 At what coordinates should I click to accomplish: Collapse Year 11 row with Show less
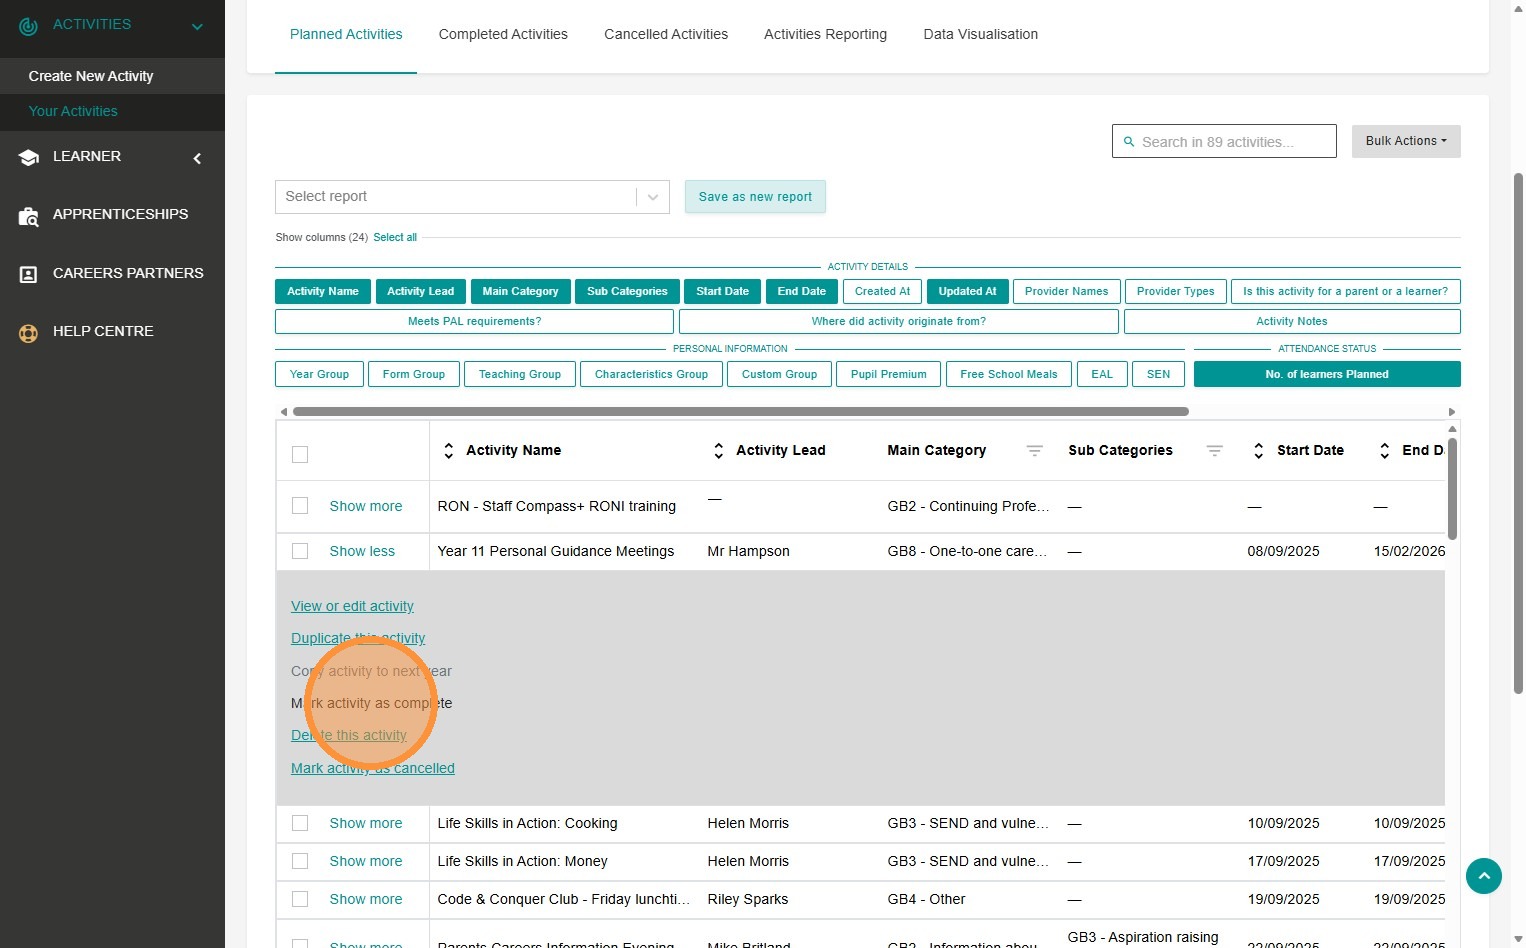tap(362, 551)
